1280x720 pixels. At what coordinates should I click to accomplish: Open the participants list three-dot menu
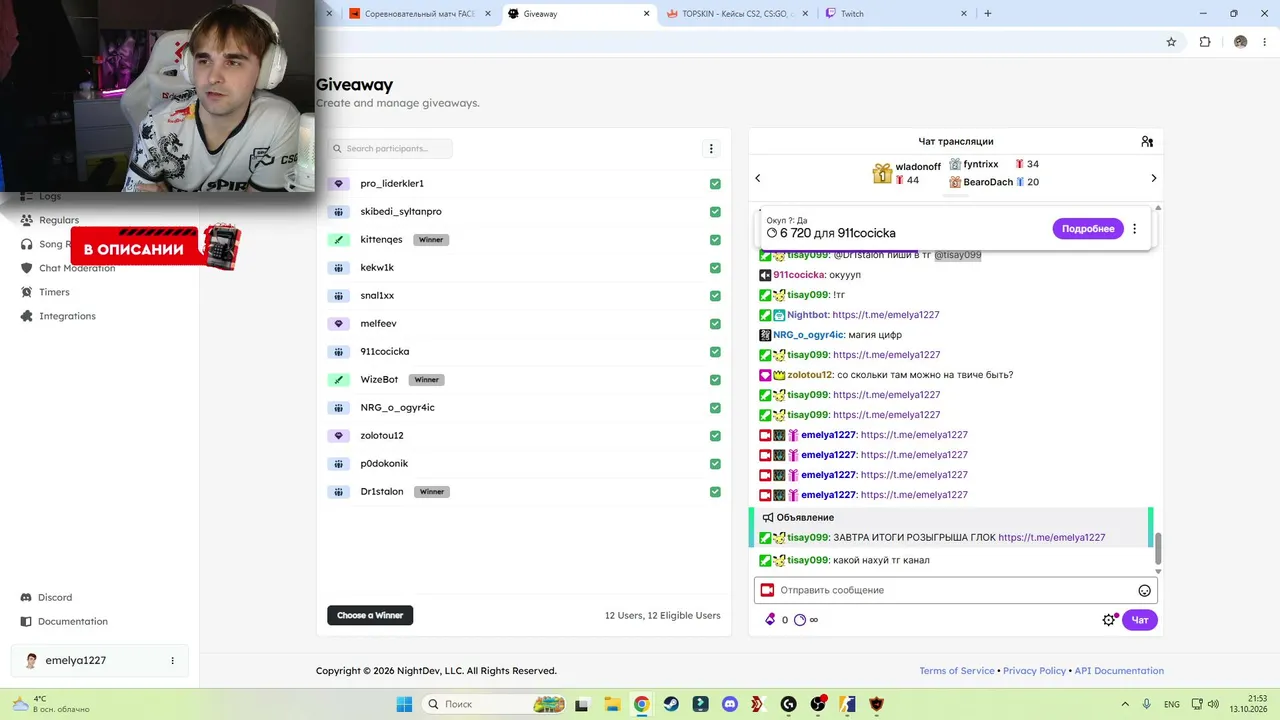click(x=711, y=149)
